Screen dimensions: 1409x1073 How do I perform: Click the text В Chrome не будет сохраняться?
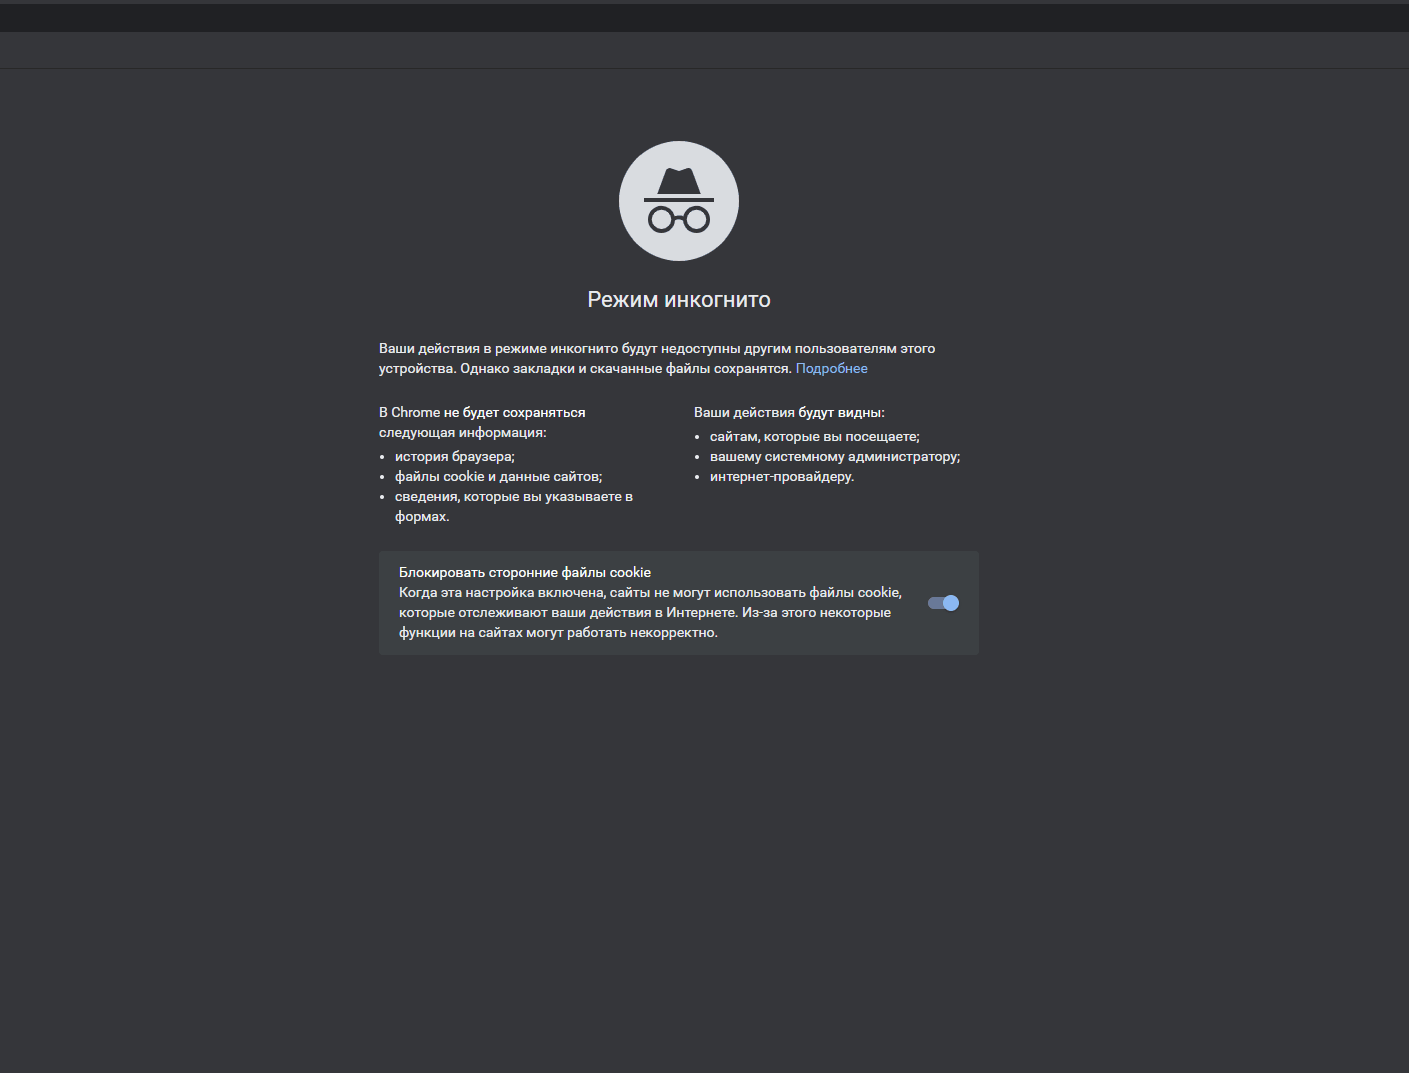[x=482, y=413]
